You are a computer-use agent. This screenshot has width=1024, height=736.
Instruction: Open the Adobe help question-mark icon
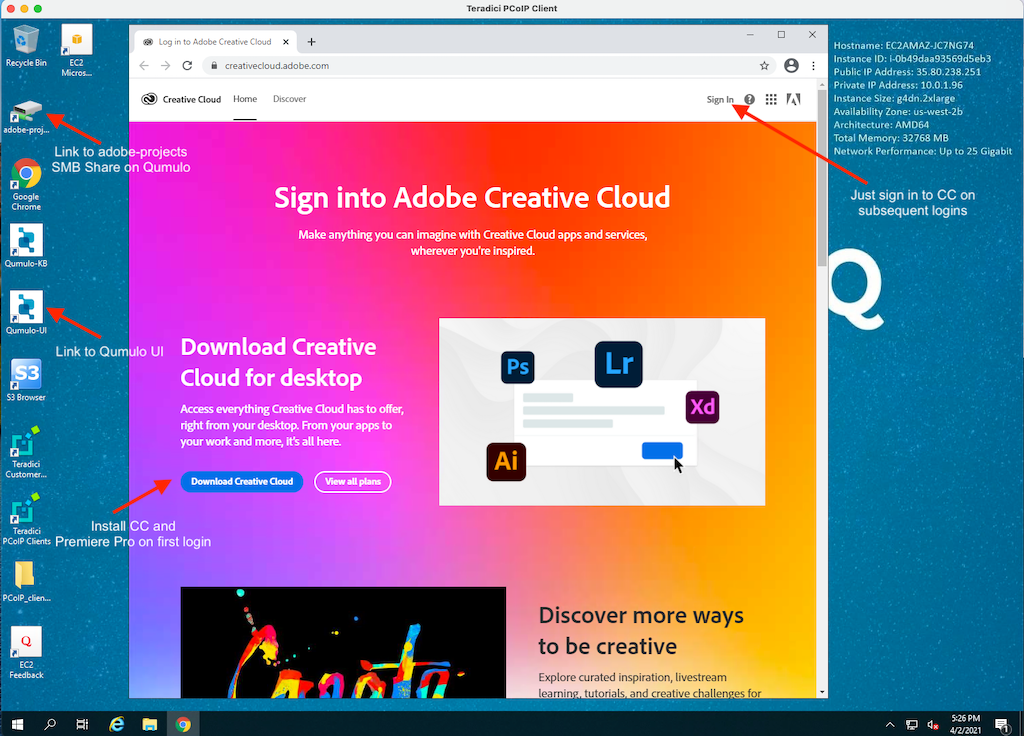(x=750, y=99)
